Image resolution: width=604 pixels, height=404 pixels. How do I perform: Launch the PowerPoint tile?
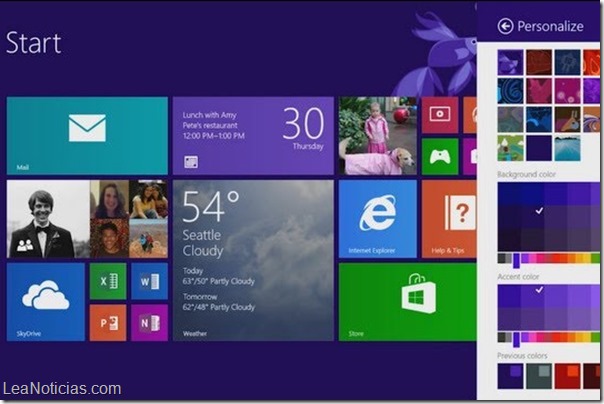108,323
